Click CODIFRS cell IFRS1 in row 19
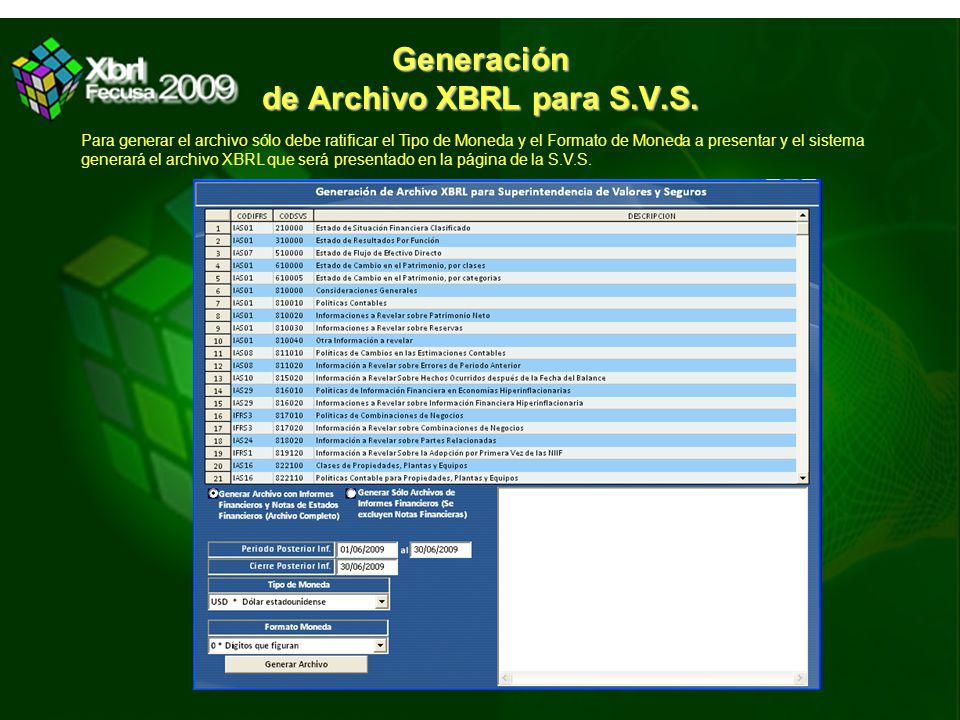The width and height of the screenshot is (960, 720). [x=252, y=453]
